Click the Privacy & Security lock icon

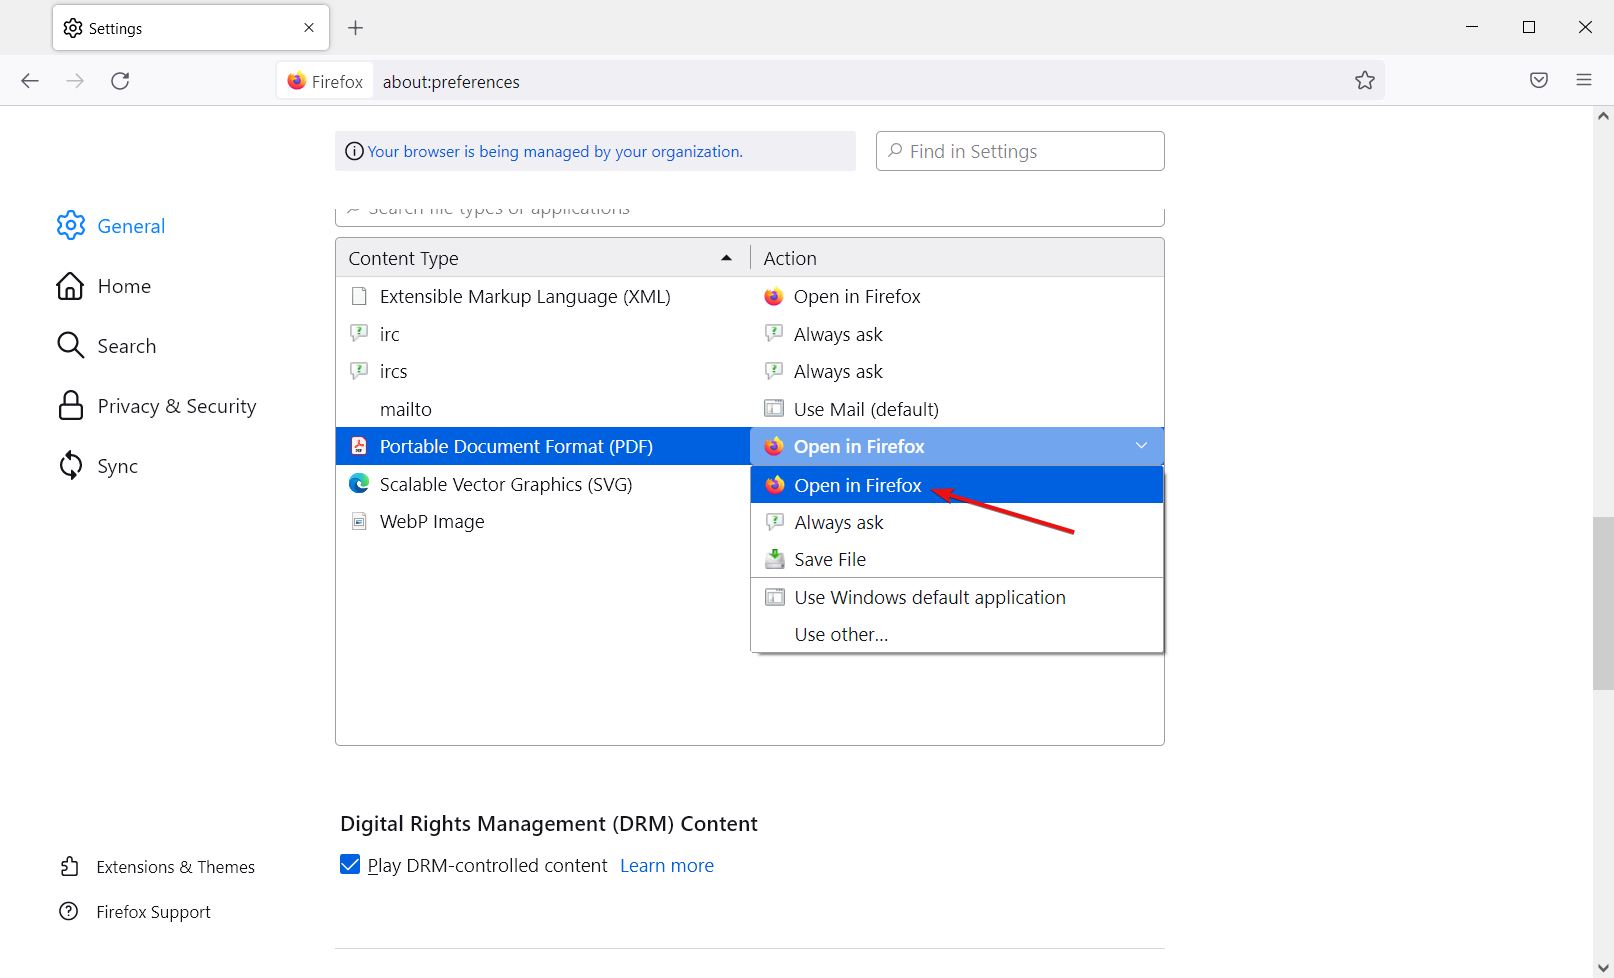(x=70, y=406)
